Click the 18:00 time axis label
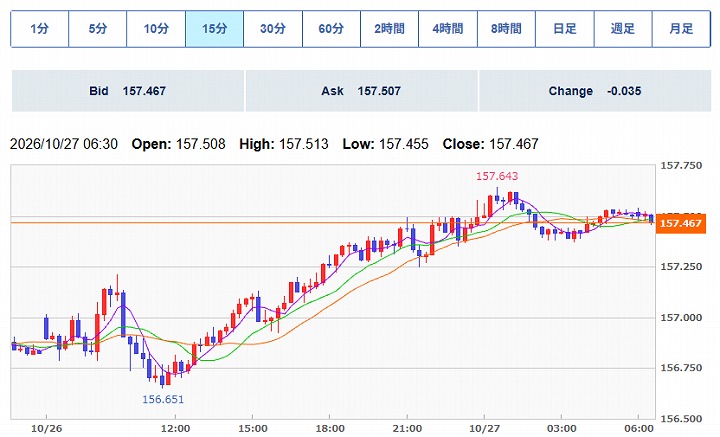The width and height of the screenshot is (720, 437). [330, 429]
